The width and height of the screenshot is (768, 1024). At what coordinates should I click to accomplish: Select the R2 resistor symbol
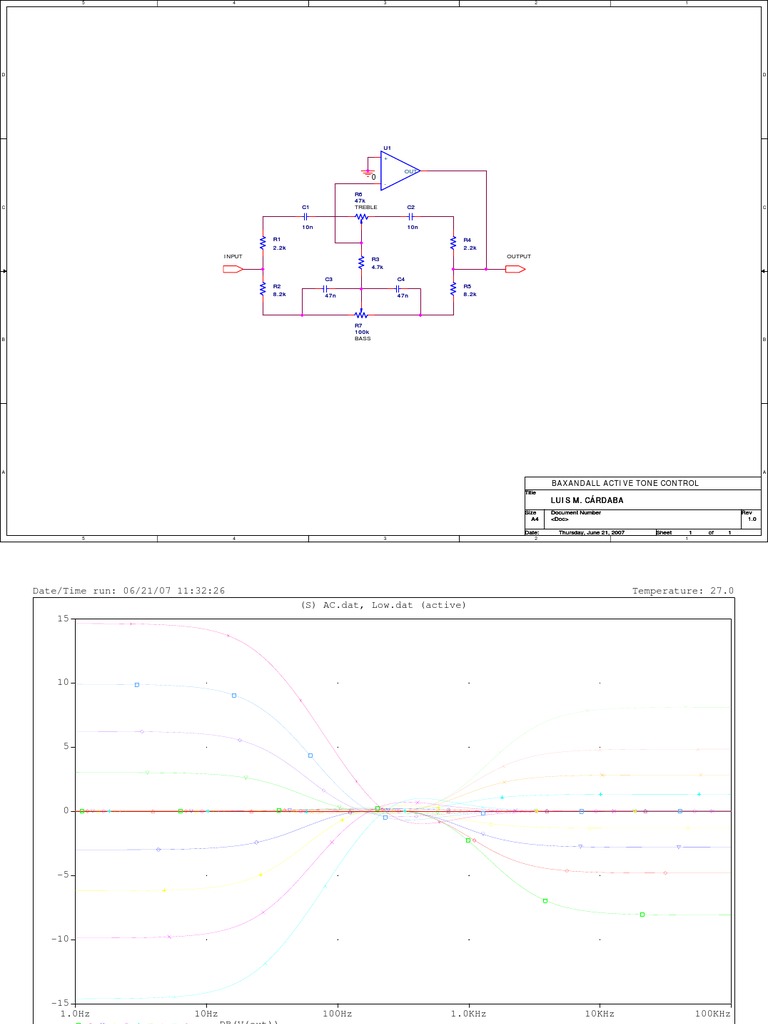pos(263,289)
